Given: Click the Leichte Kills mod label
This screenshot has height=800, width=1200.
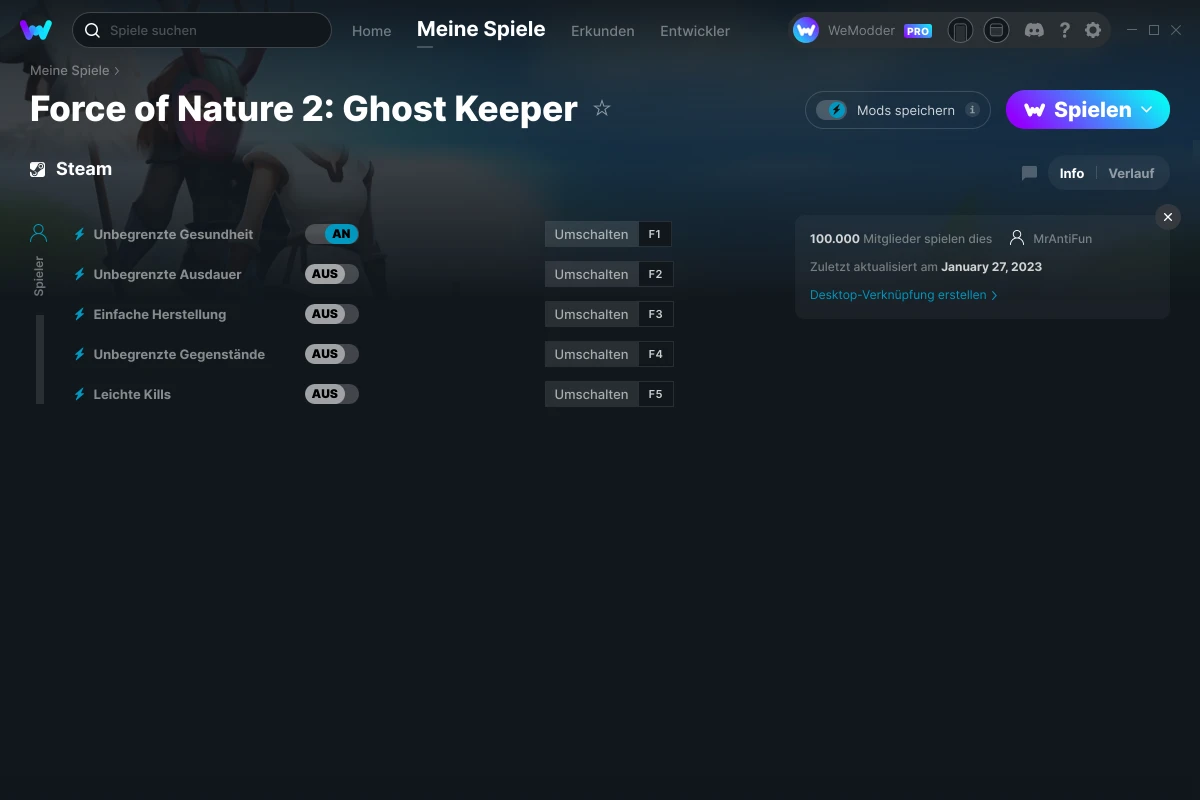Looking at the screenshot, I should (132, 394).
